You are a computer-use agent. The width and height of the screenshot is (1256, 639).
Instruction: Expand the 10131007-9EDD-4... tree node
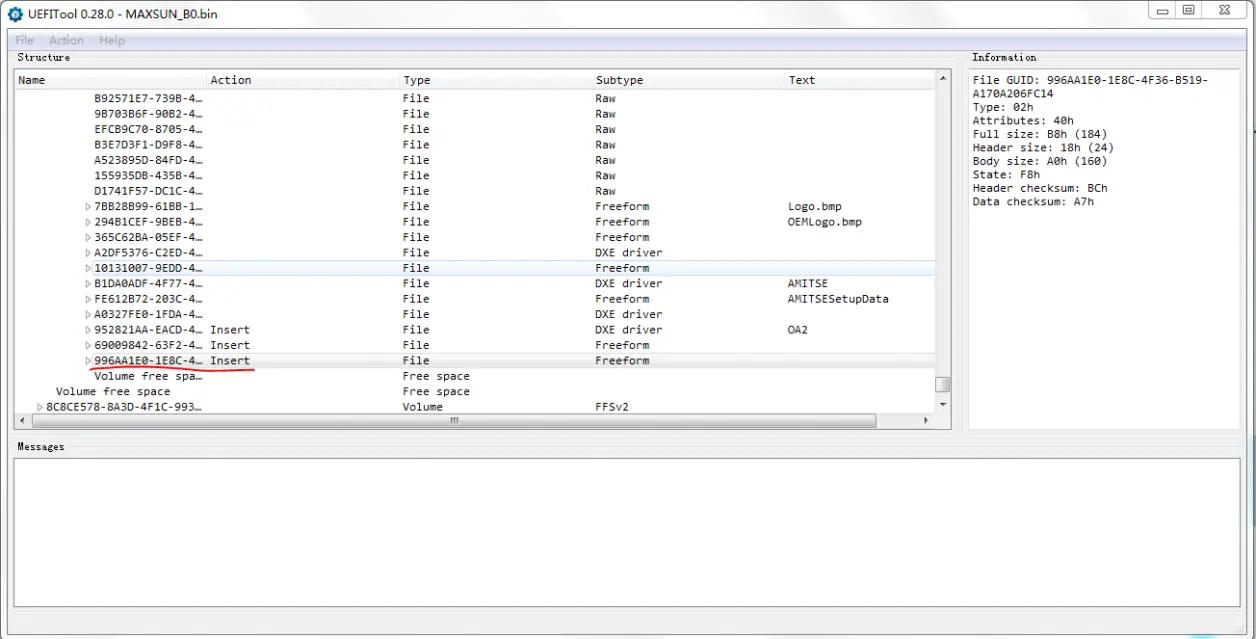click(88, 268)
